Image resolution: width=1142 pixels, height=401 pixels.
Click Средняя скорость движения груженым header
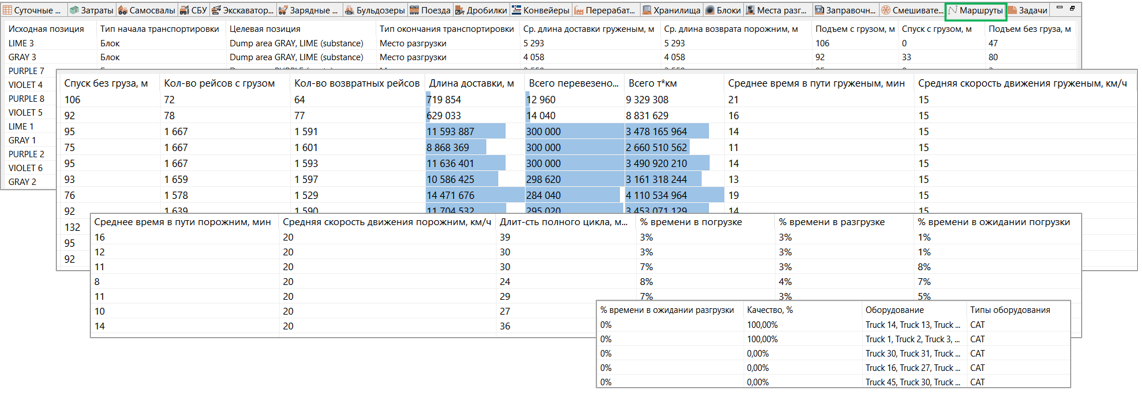(1025, 84)
